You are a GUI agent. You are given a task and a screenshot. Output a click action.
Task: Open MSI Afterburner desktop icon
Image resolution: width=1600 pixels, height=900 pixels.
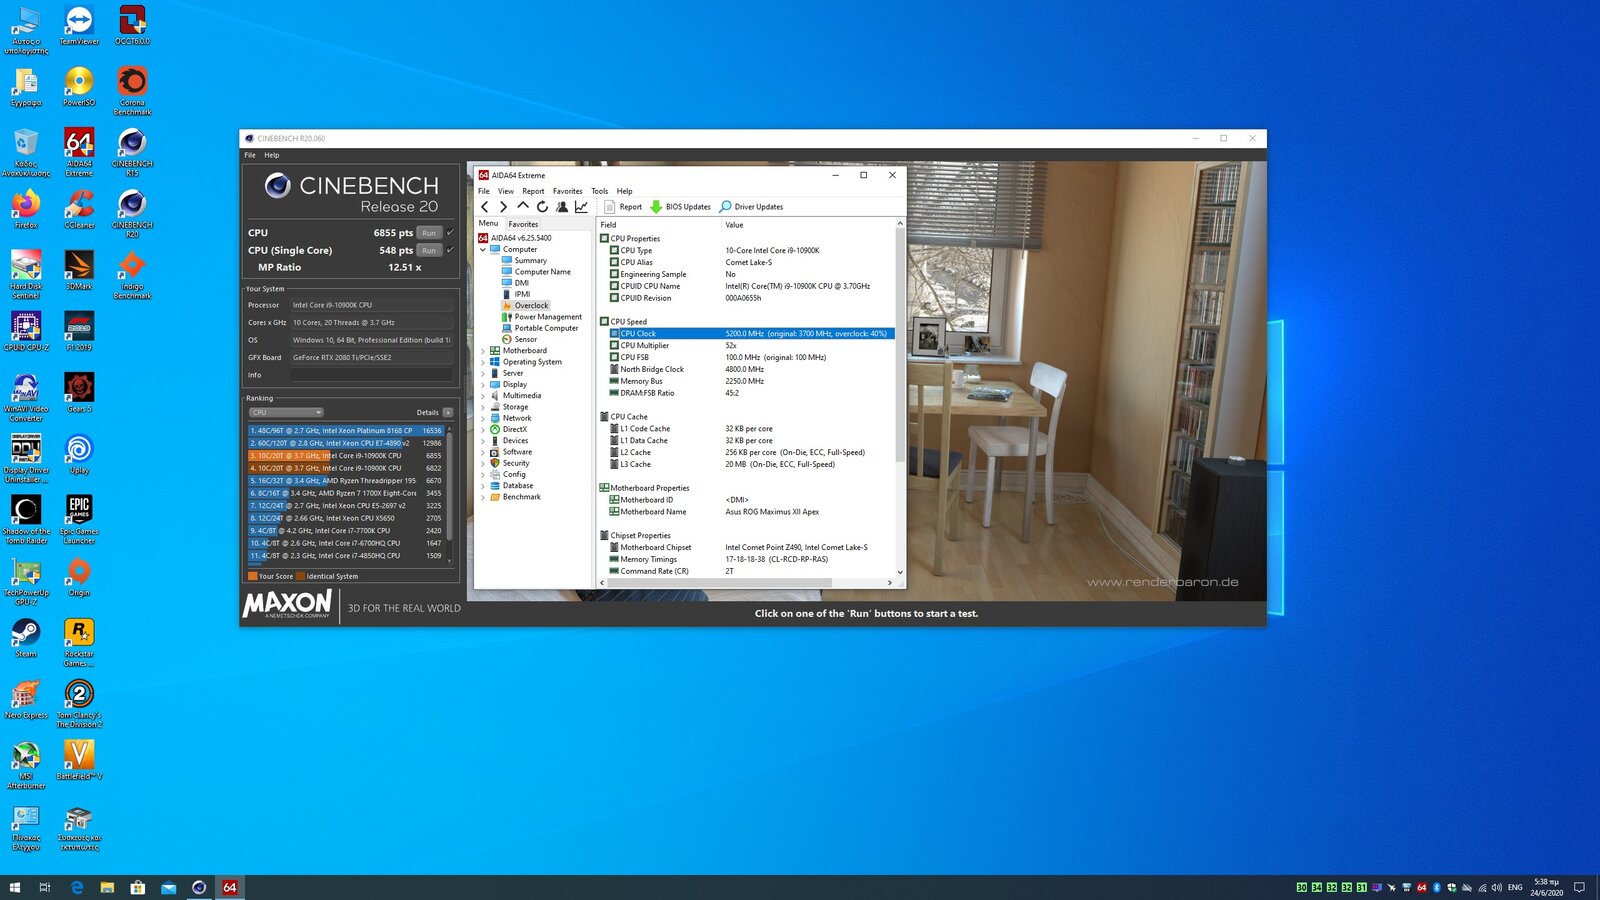coord(26,765)
